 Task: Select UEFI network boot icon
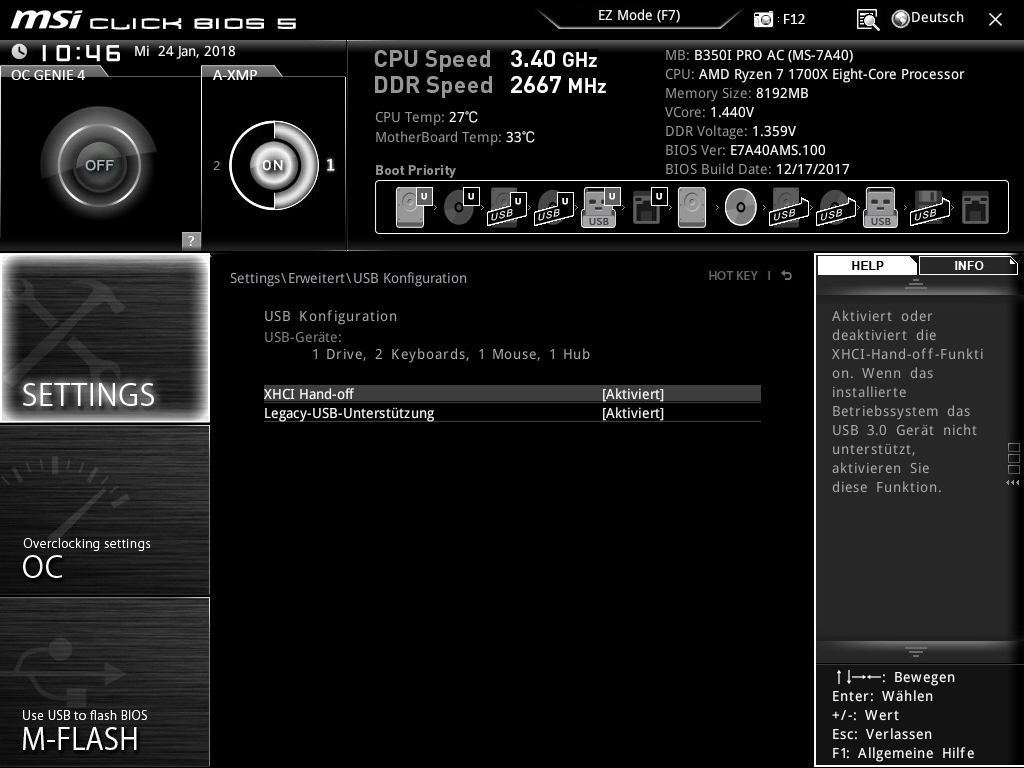(x=649, y=207)
